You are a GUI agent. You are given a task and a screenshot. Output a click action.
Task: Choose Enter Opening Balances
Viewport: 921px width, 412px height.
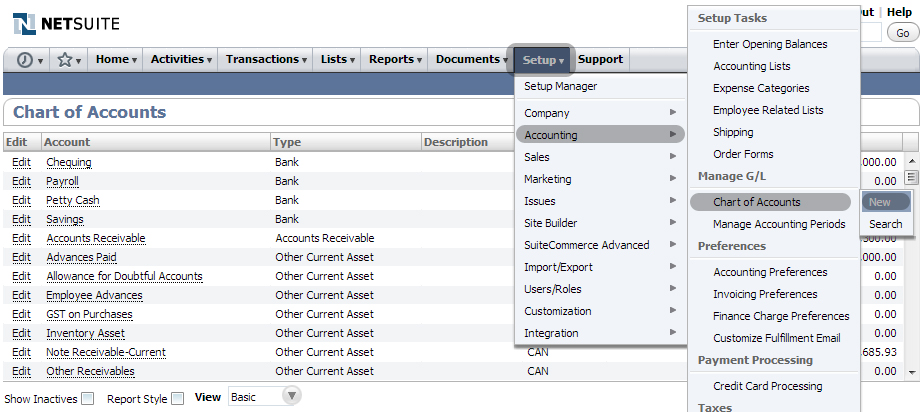(770, 44)
